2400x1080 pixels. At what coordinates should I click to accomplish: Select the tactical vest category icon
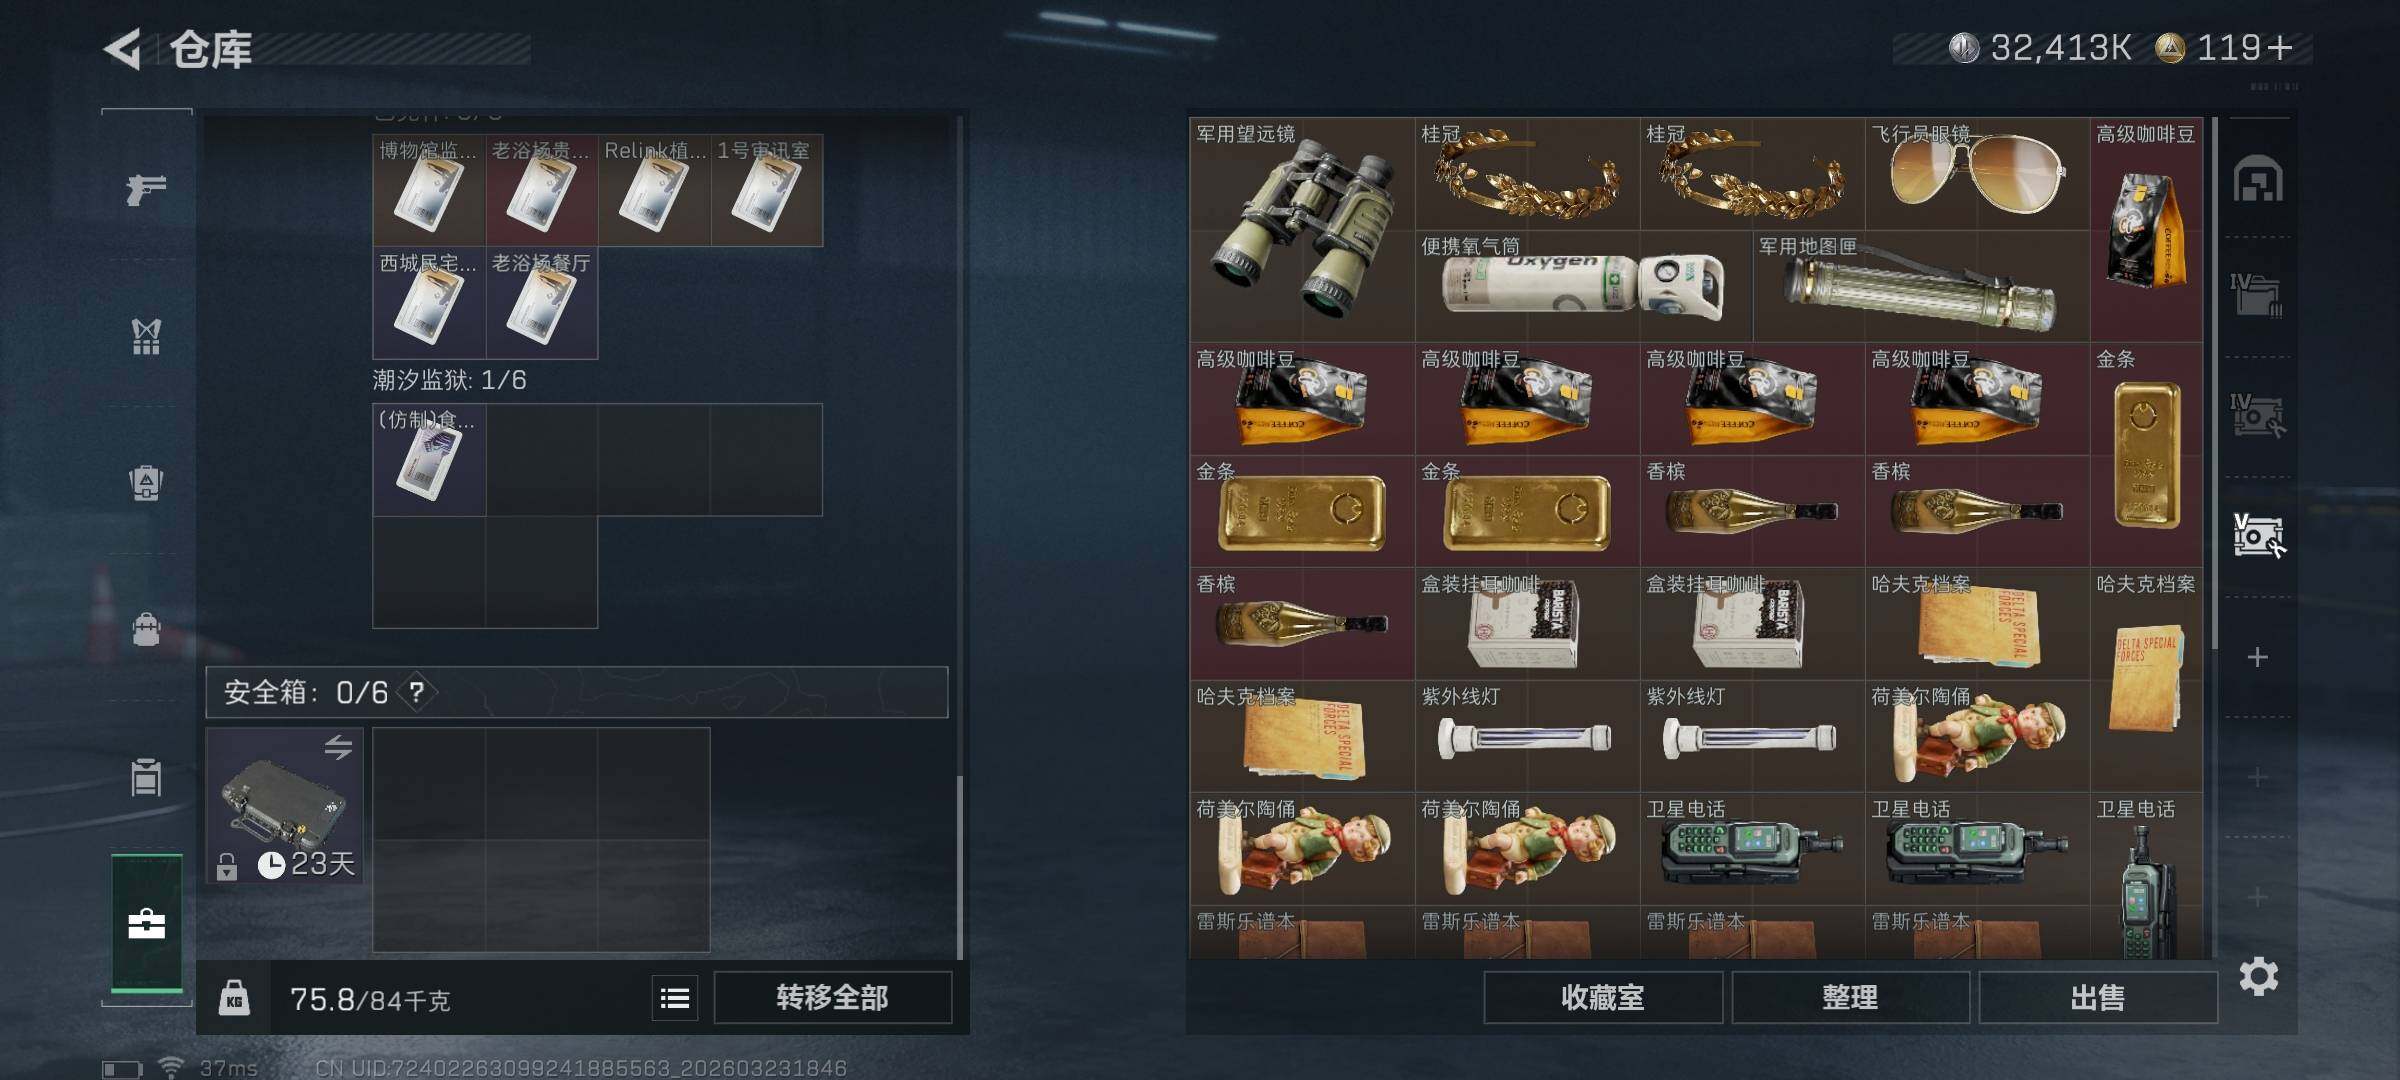coord(146,337)
